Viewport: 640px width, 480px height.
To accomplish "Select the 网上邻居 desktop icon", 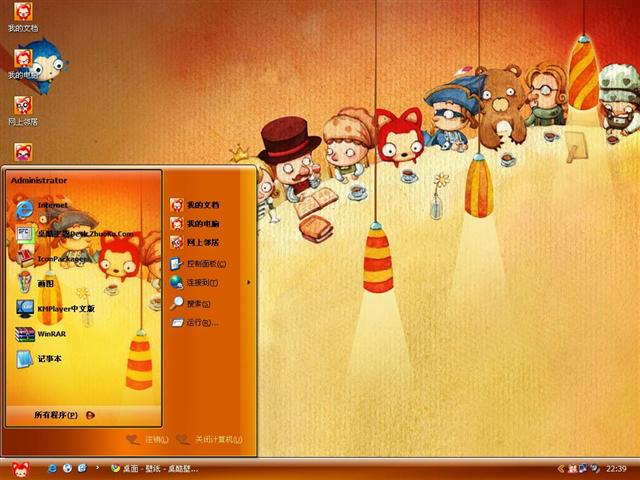I will click(x=23, y=111).
